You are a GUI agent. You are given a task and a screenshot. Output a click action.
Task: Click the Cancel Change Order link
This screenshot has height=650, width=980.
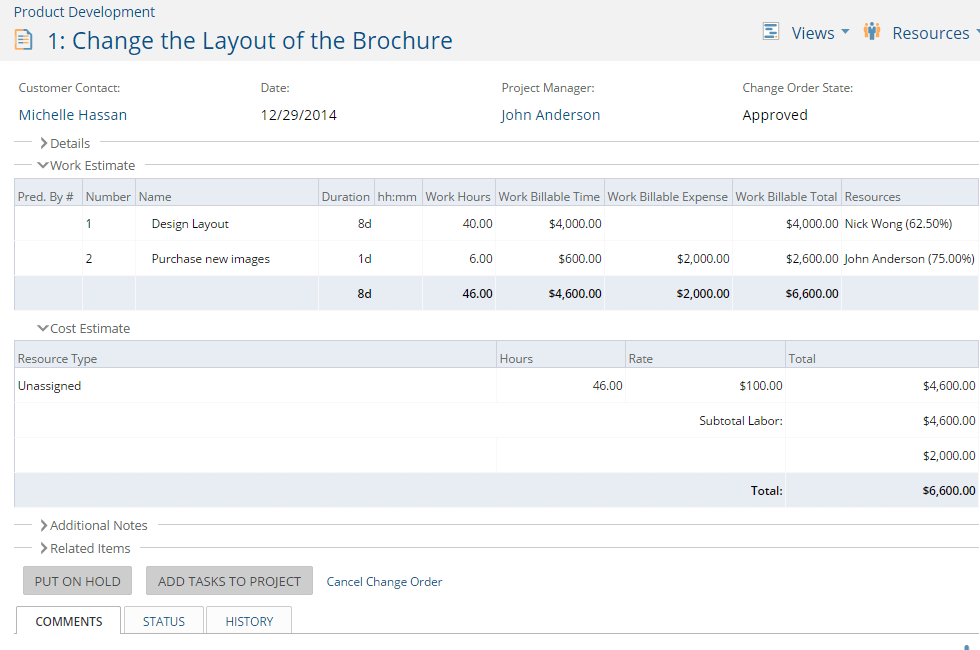(384, 581)
